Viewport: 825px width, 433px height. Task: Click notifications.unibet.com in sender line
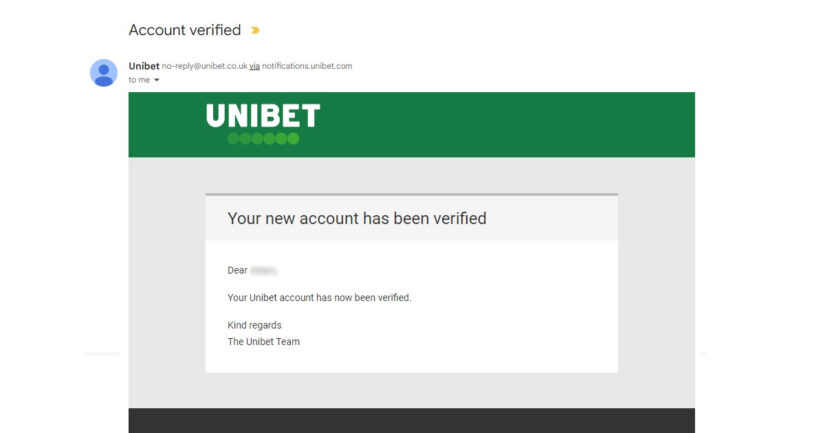coord(307,66)
